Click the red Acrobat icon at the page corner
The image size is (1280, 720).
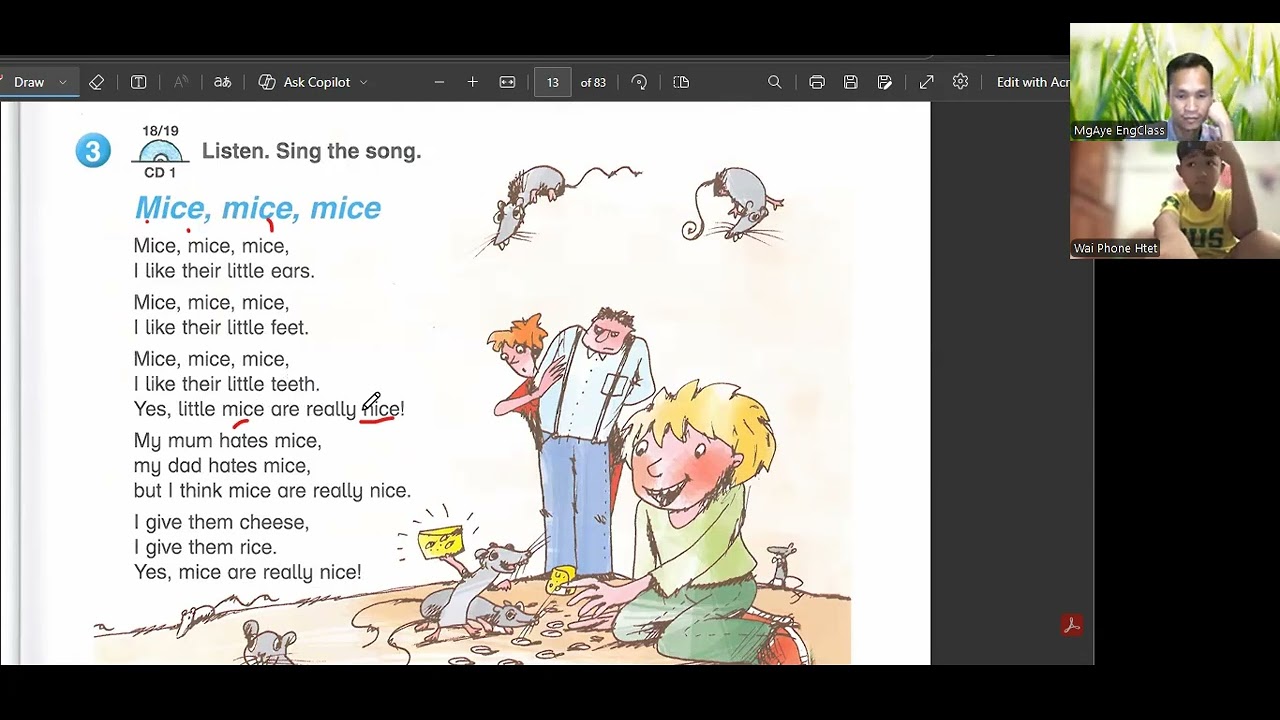pyautogui.click(x=1071, y=625)
